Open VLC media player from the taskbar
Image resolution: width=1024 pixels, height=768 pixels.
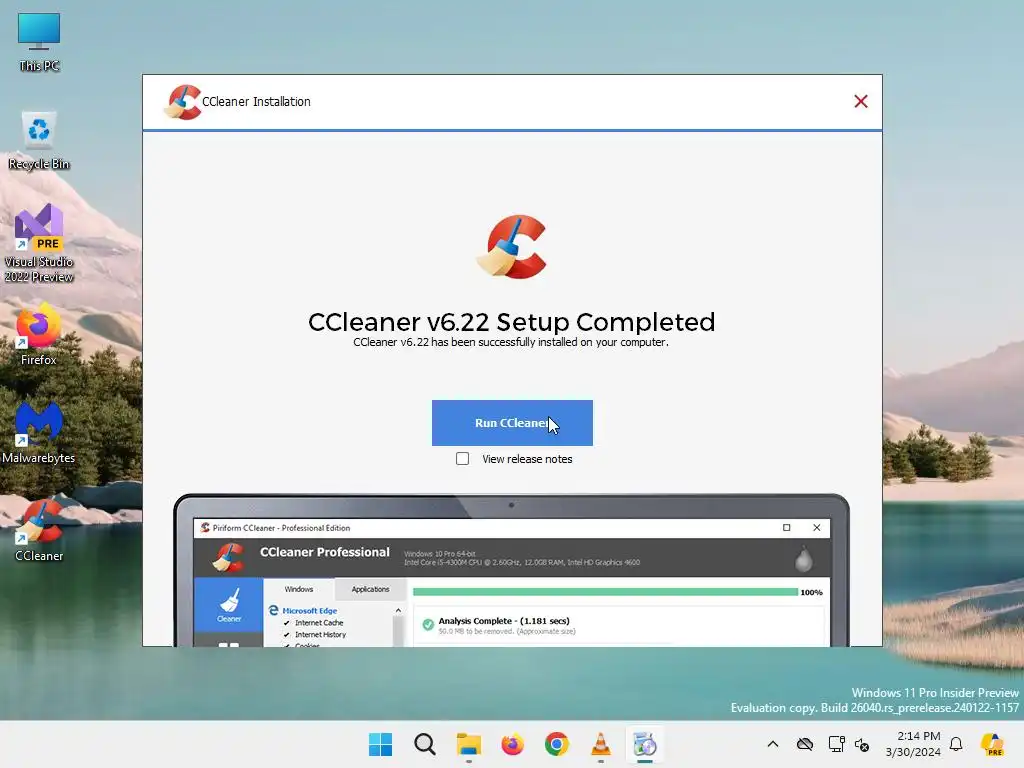click(601, 744)
